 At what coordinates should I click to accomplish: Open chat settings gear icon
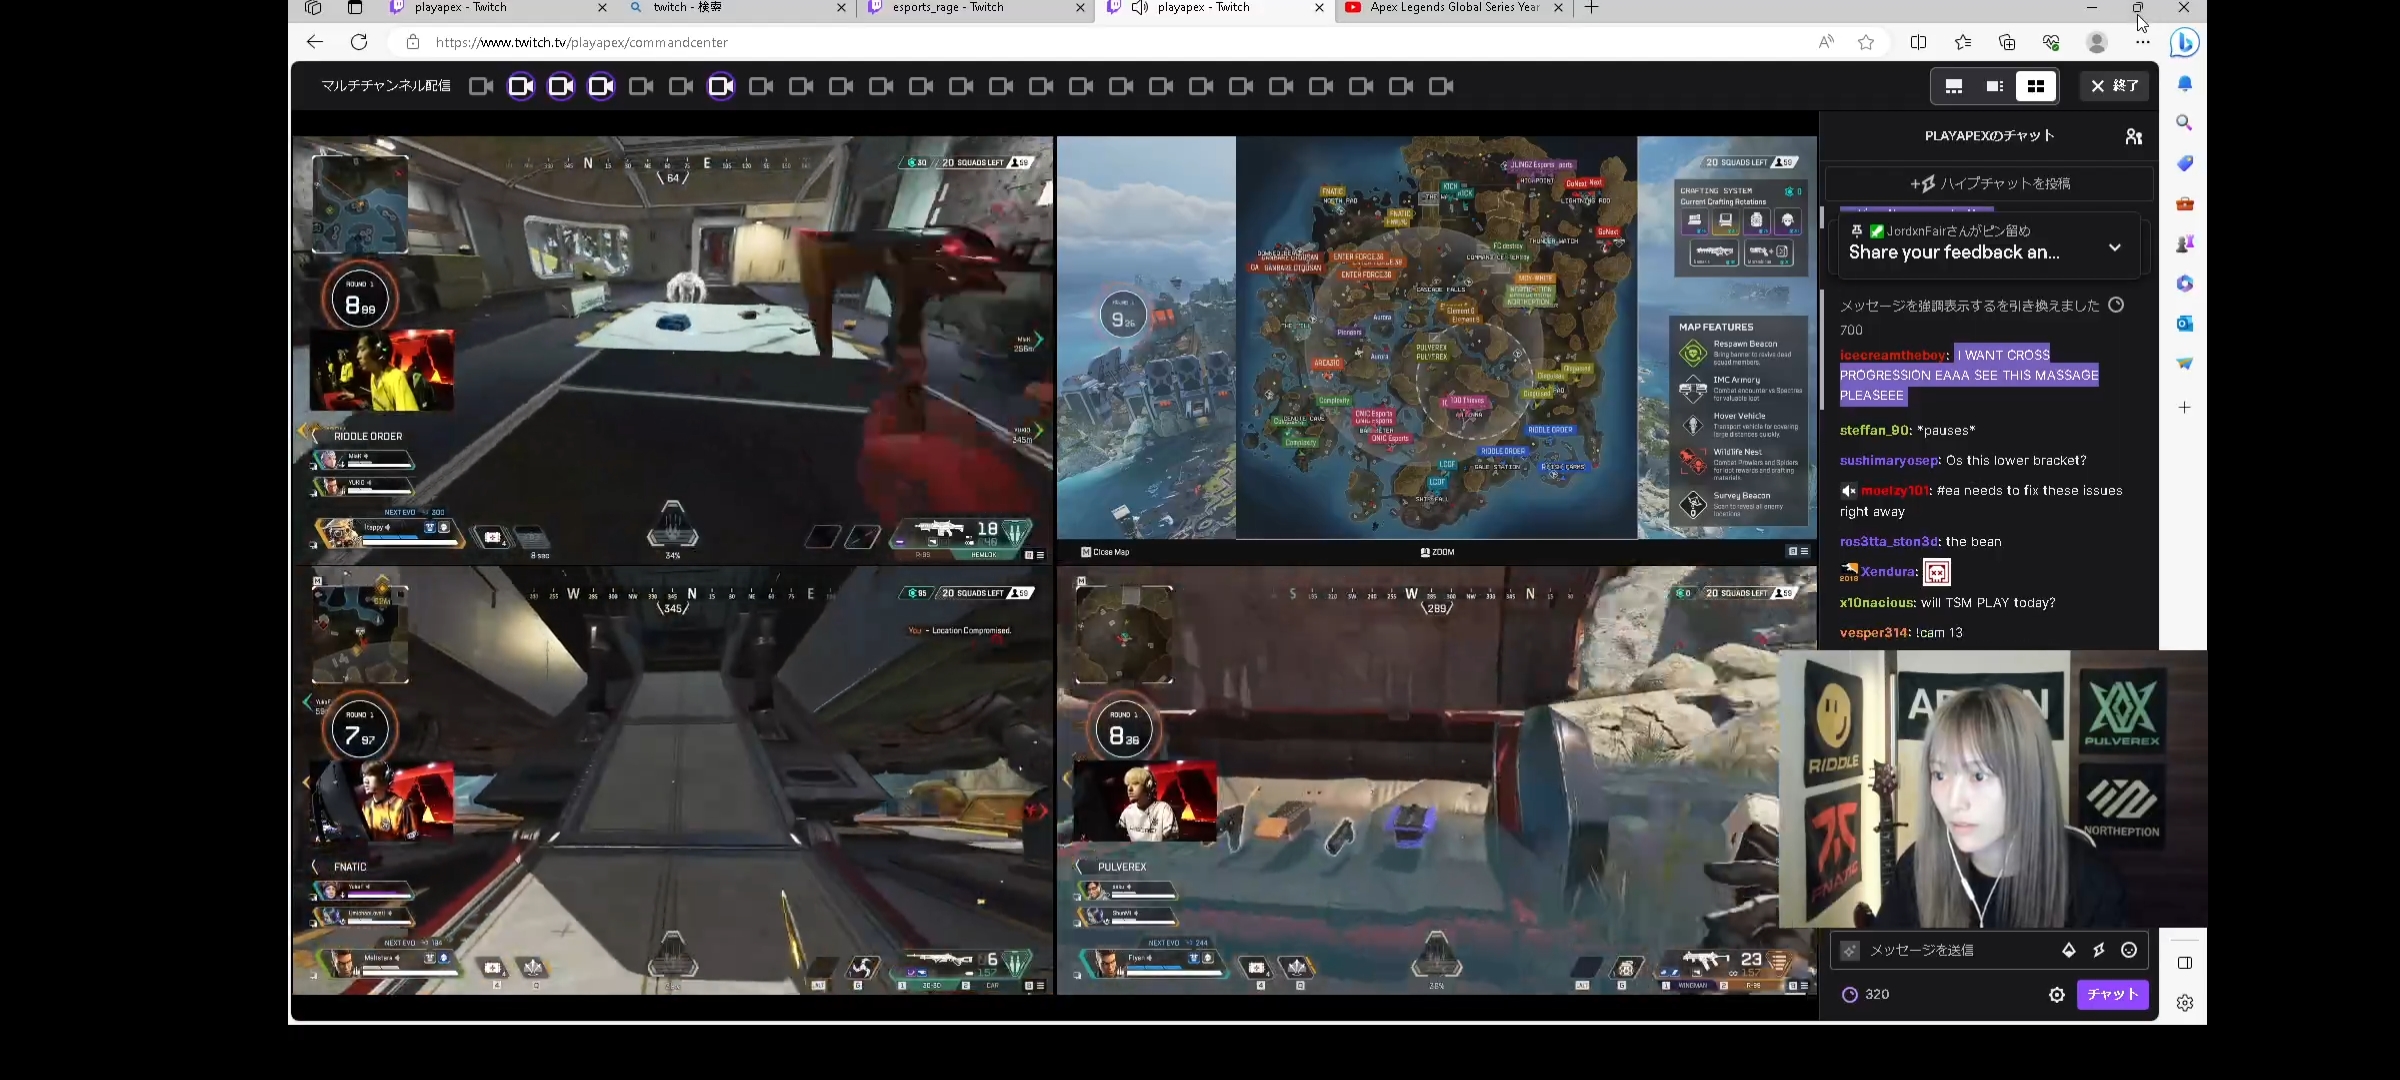(x=2056, y=994)
